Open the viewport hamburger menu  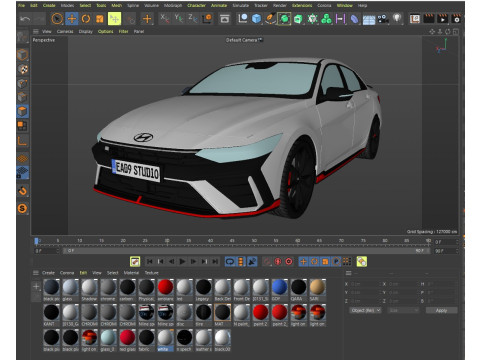[x=36, y=31]
